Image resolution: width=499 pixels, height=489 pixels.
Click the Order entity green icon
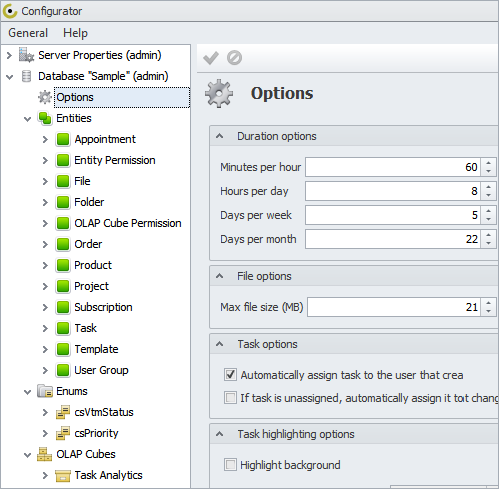[63, 244]
